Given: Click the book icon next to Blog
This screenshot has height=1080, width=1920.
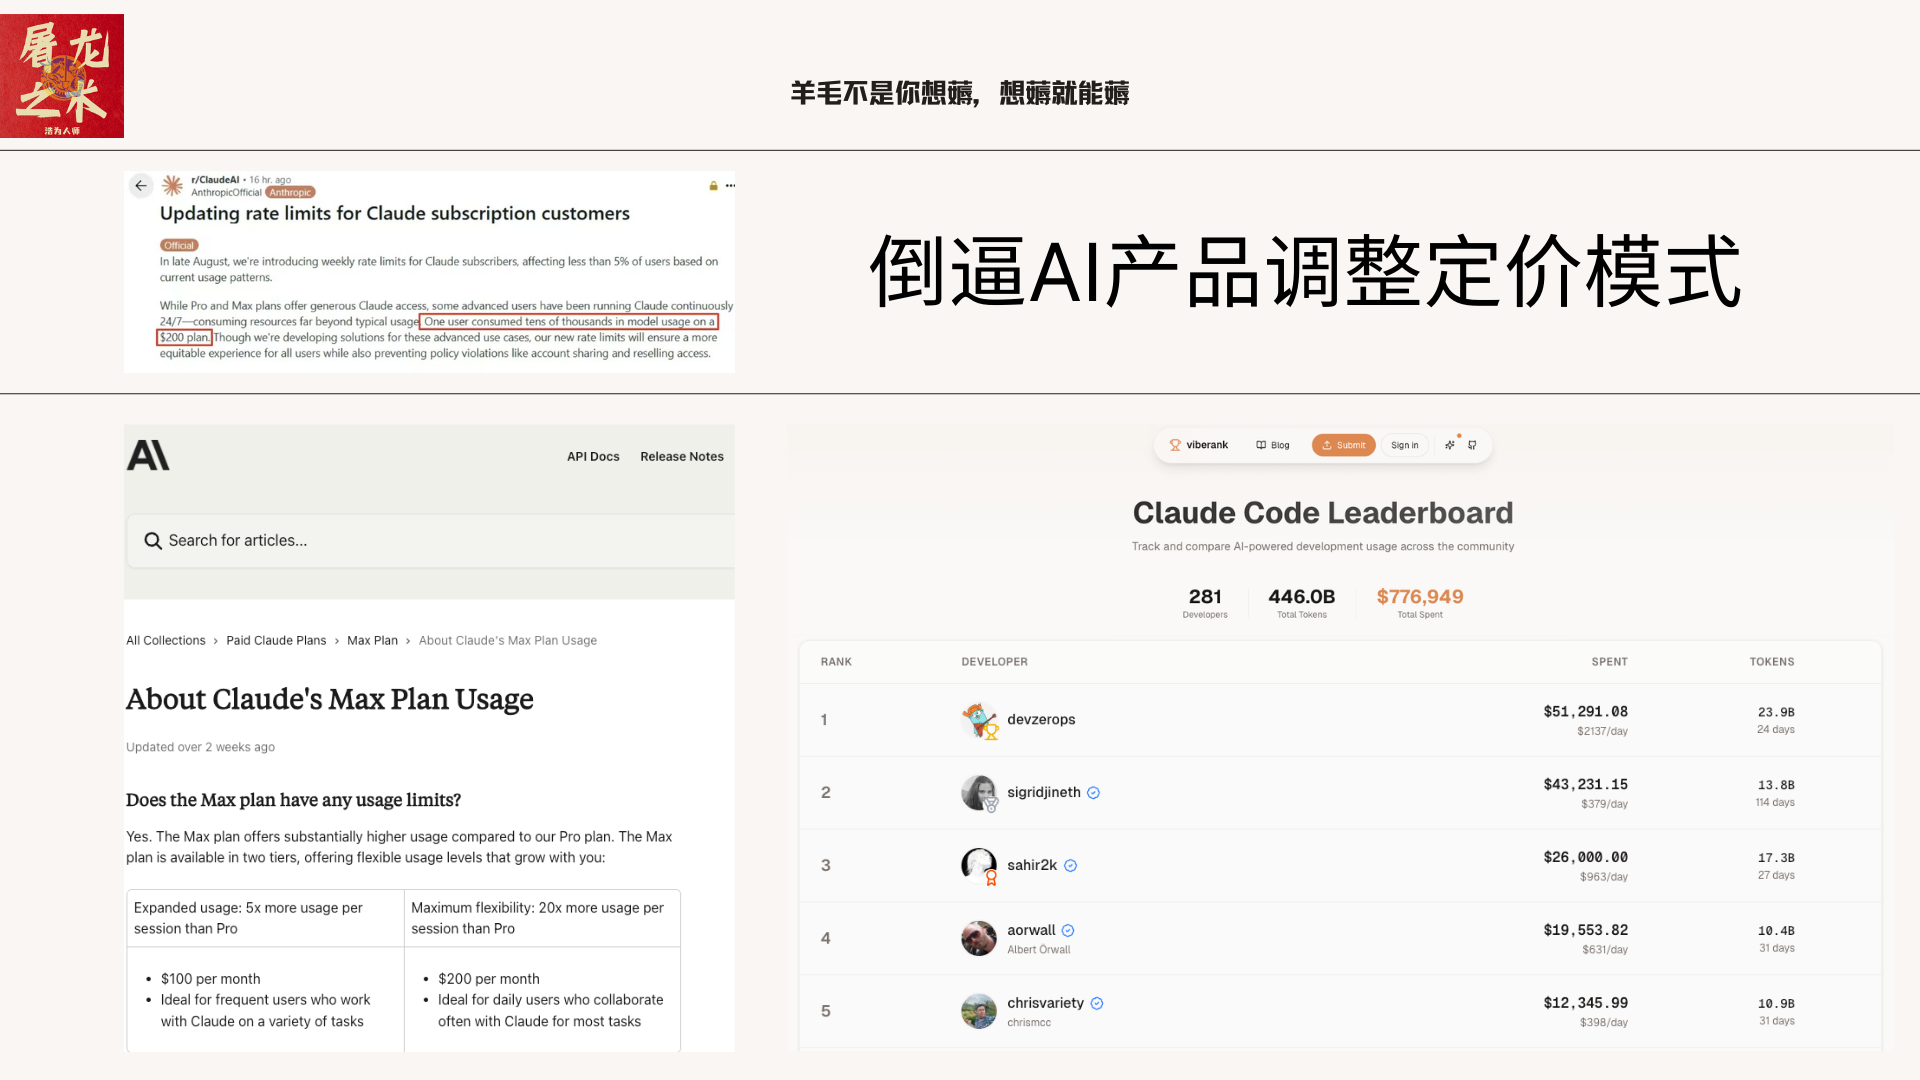Looking at the screenshot, I should (x=1261, y=445).
